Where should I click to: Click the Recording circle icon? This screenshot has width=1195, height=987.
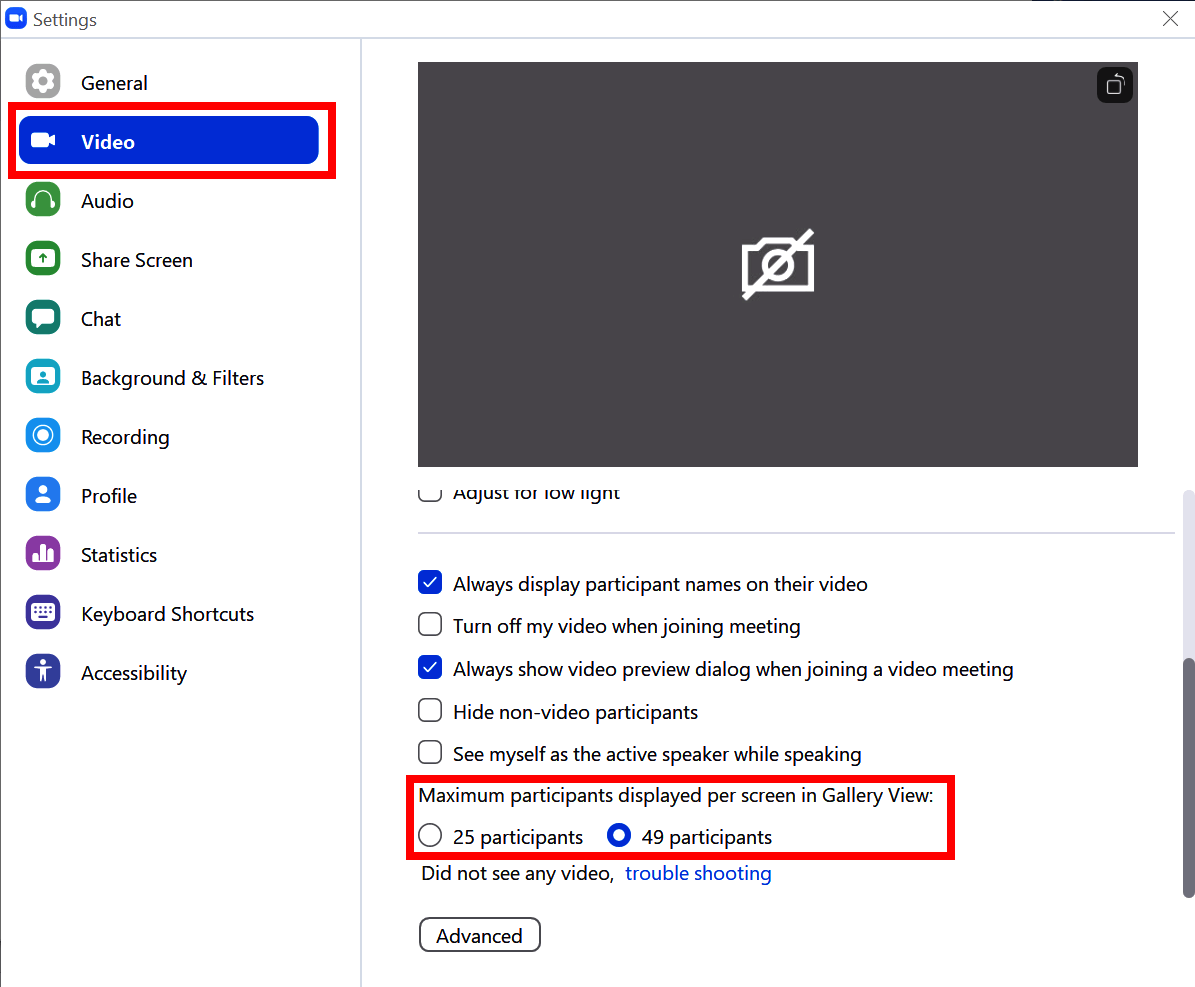[43, 436]
